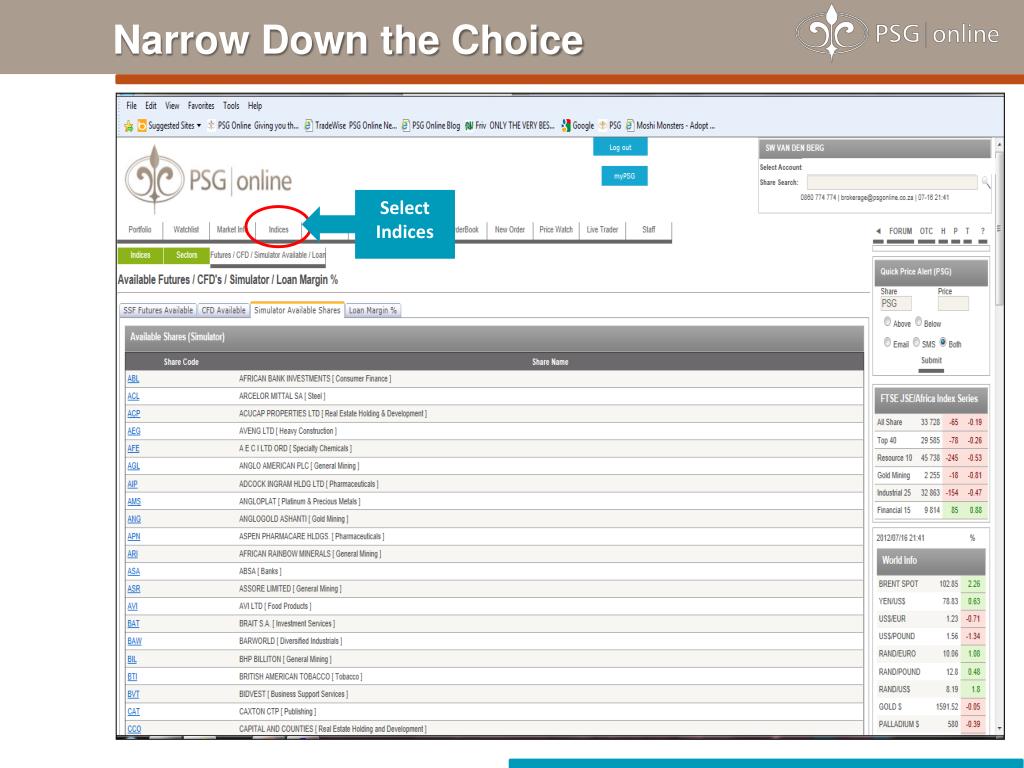
Task: Click the left arrow beside FORUM
Action: pyautogui.click(x=878, y=231)
